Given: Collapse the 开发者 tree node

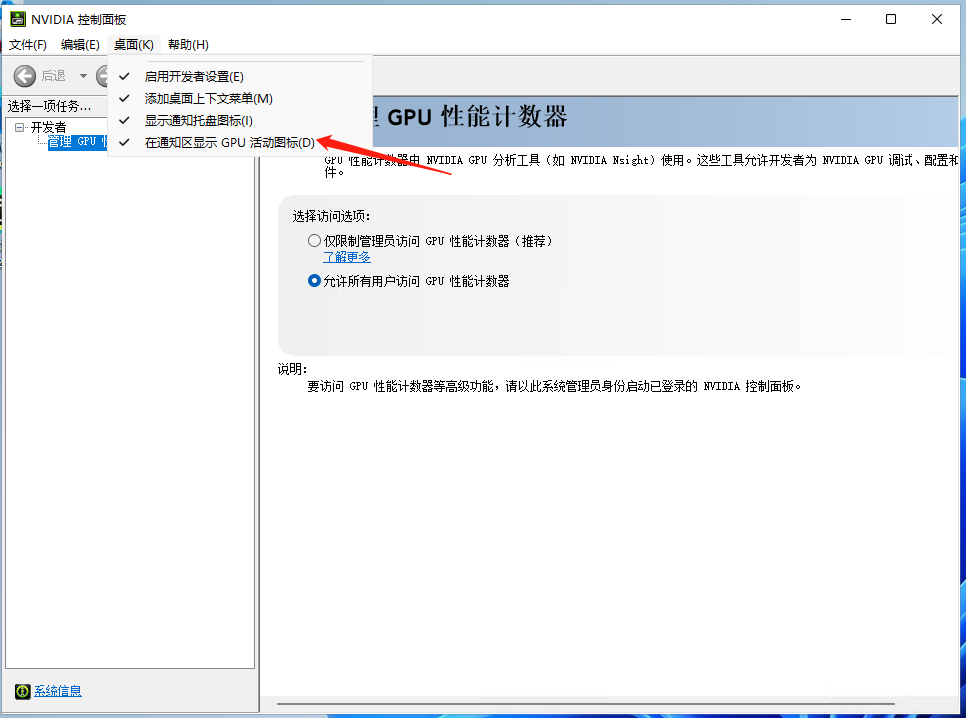Looking at the screenshot, I should [20, 128].
